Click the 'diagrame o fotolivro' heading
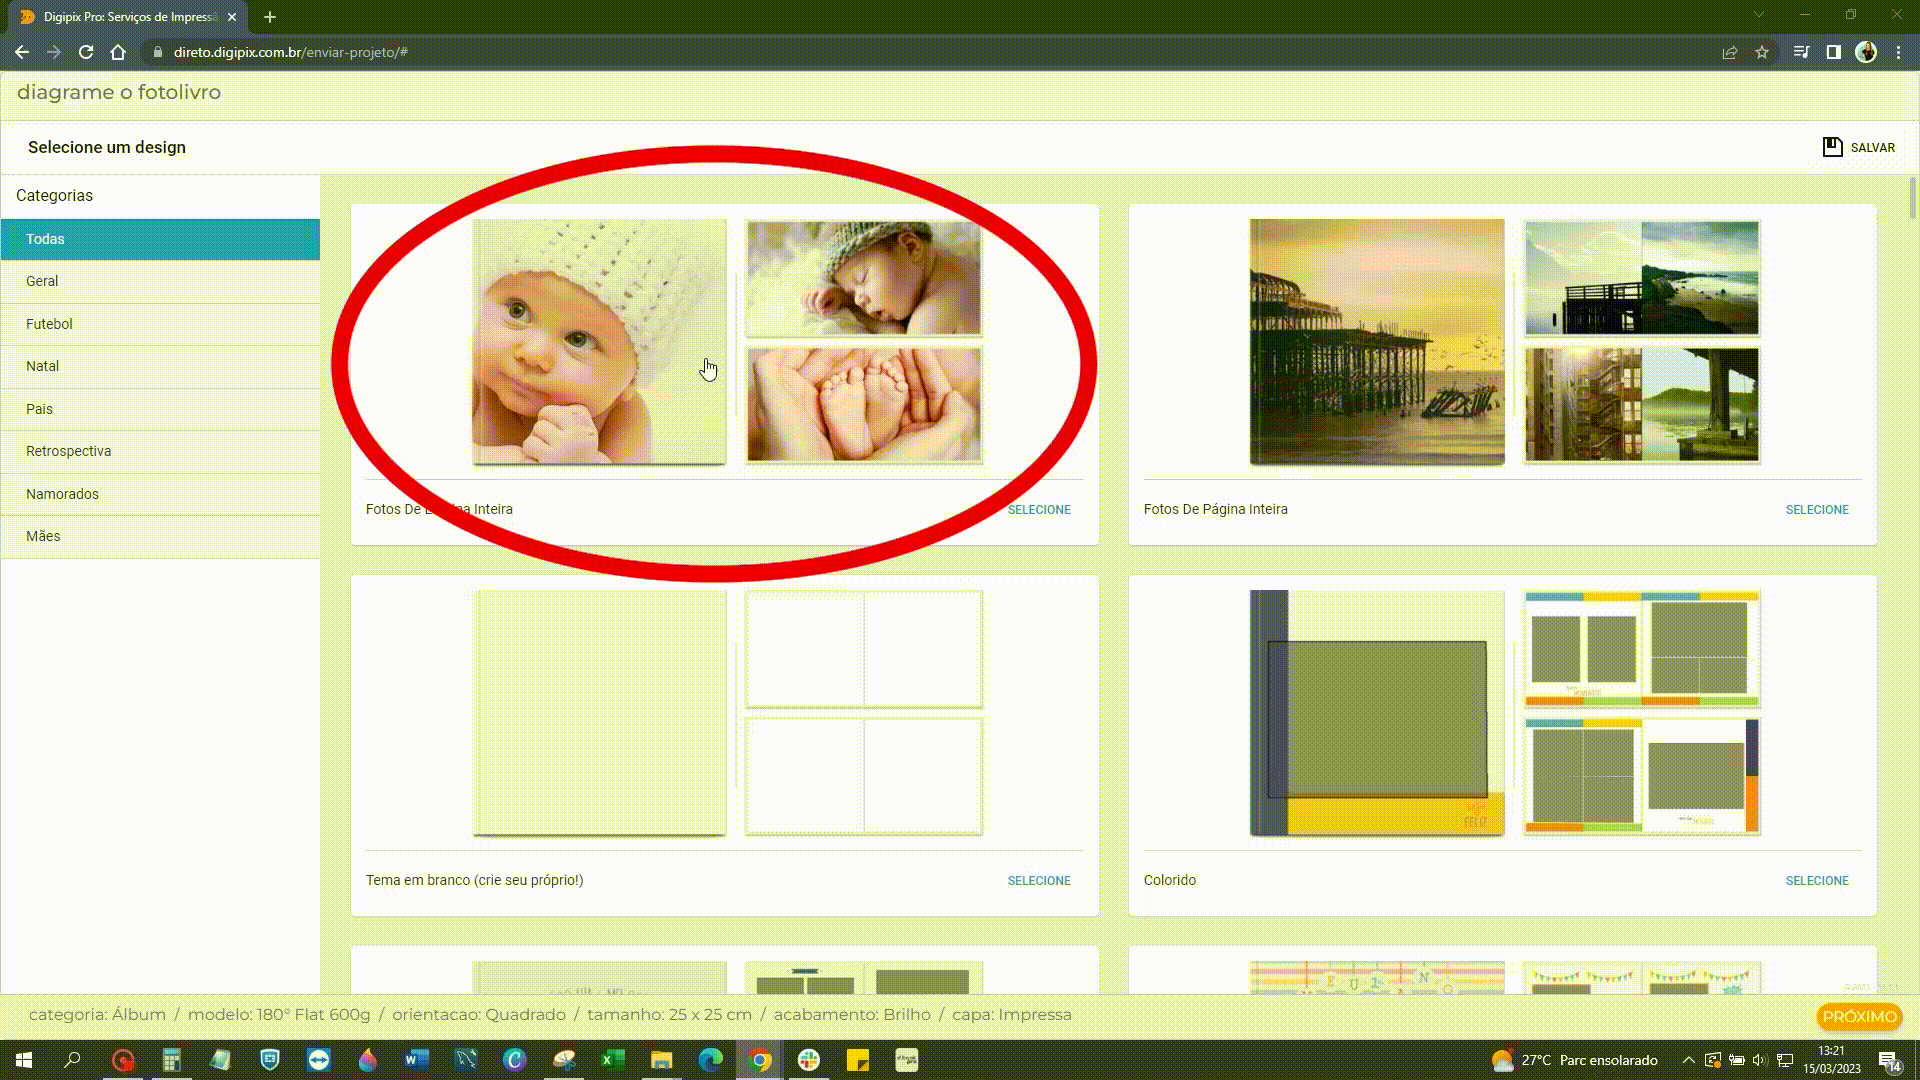The image size is (1920, 1080). click(x=119, y=92)
